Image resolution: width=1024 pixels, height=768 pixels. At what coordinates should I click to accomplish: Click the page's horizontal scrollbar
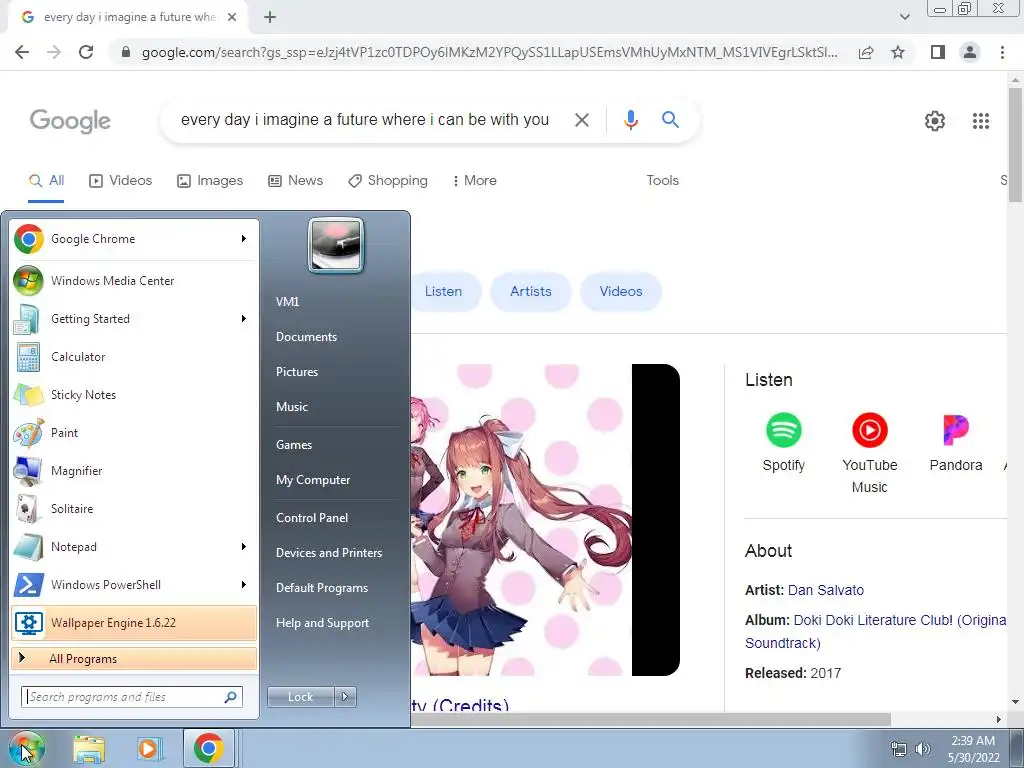click(650, 719)
